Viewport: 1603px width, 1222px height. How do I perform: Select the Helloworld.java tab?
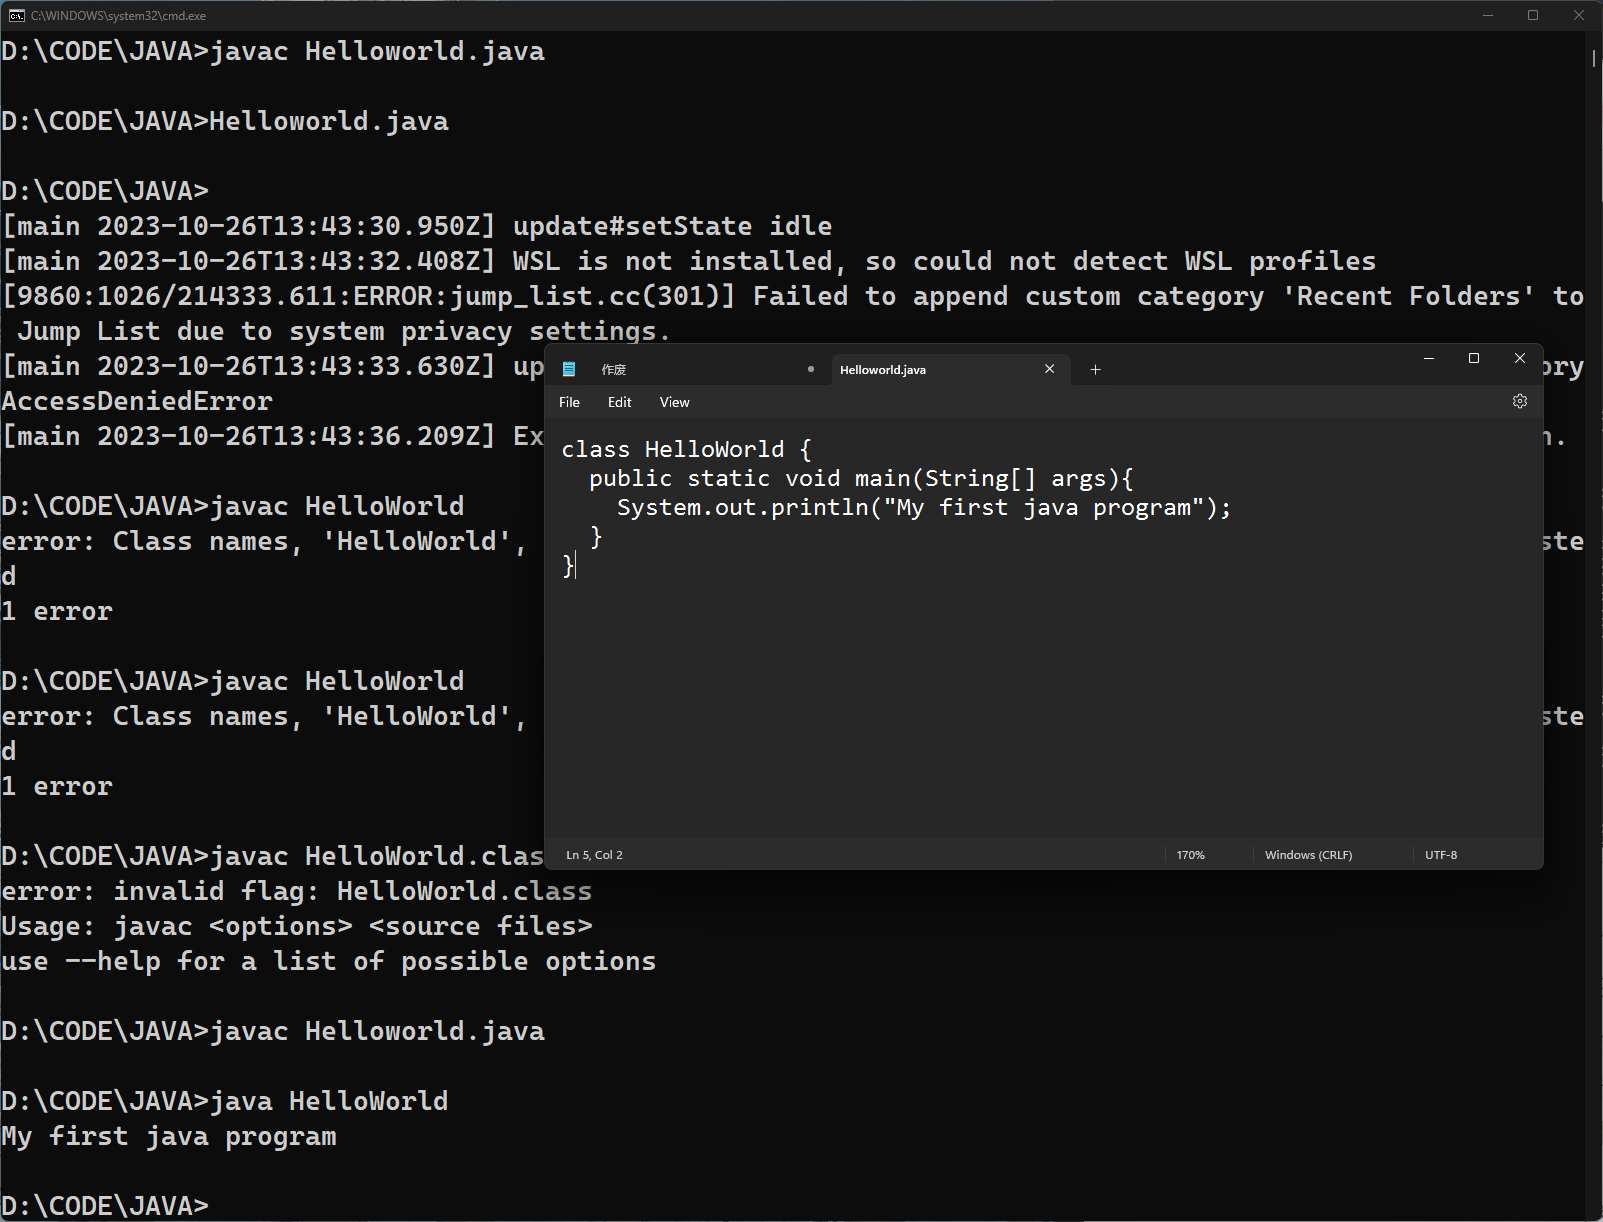(950, 369)
